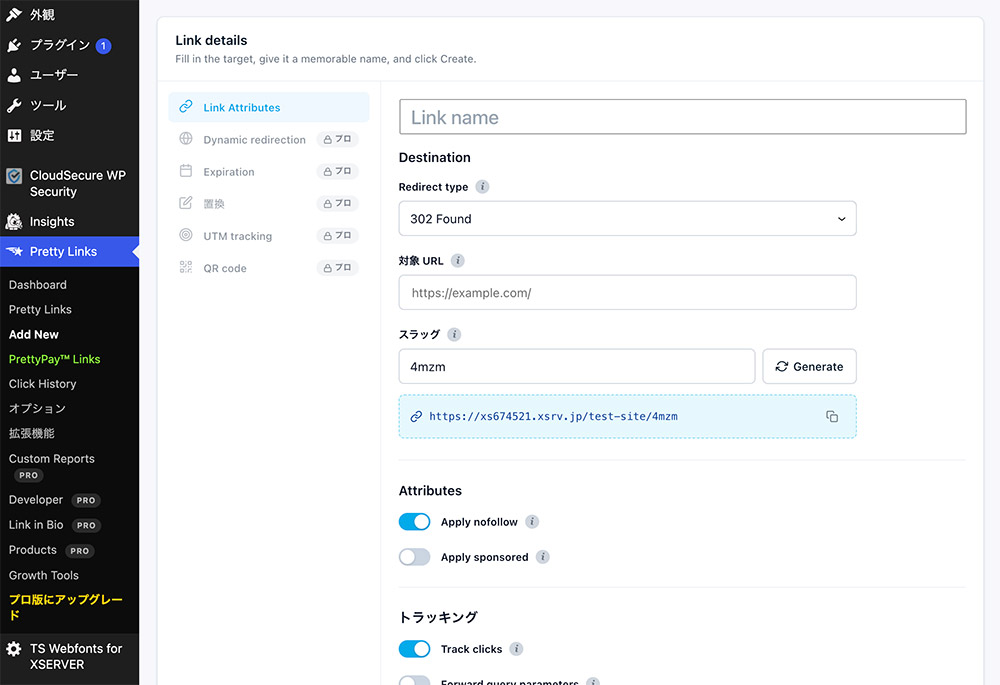Click the Generate slug button
1000x685 pixels.
pos(809,366)
